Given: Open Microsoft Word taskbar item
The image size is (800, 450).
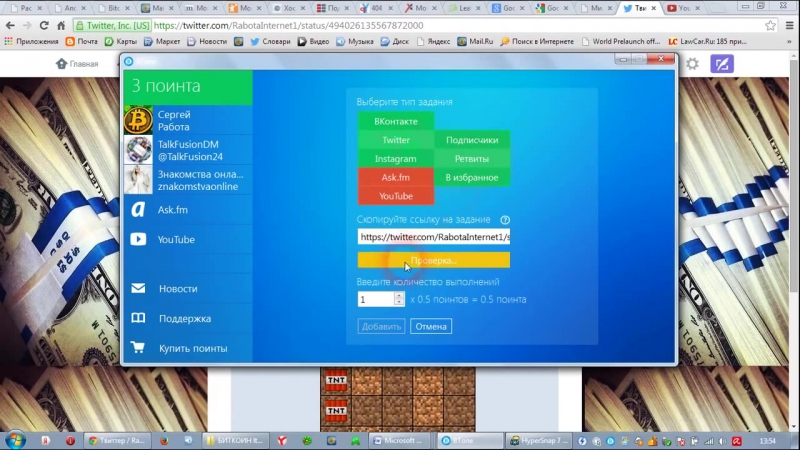Looking at the screenshot, I should click(x=402, y=440).
